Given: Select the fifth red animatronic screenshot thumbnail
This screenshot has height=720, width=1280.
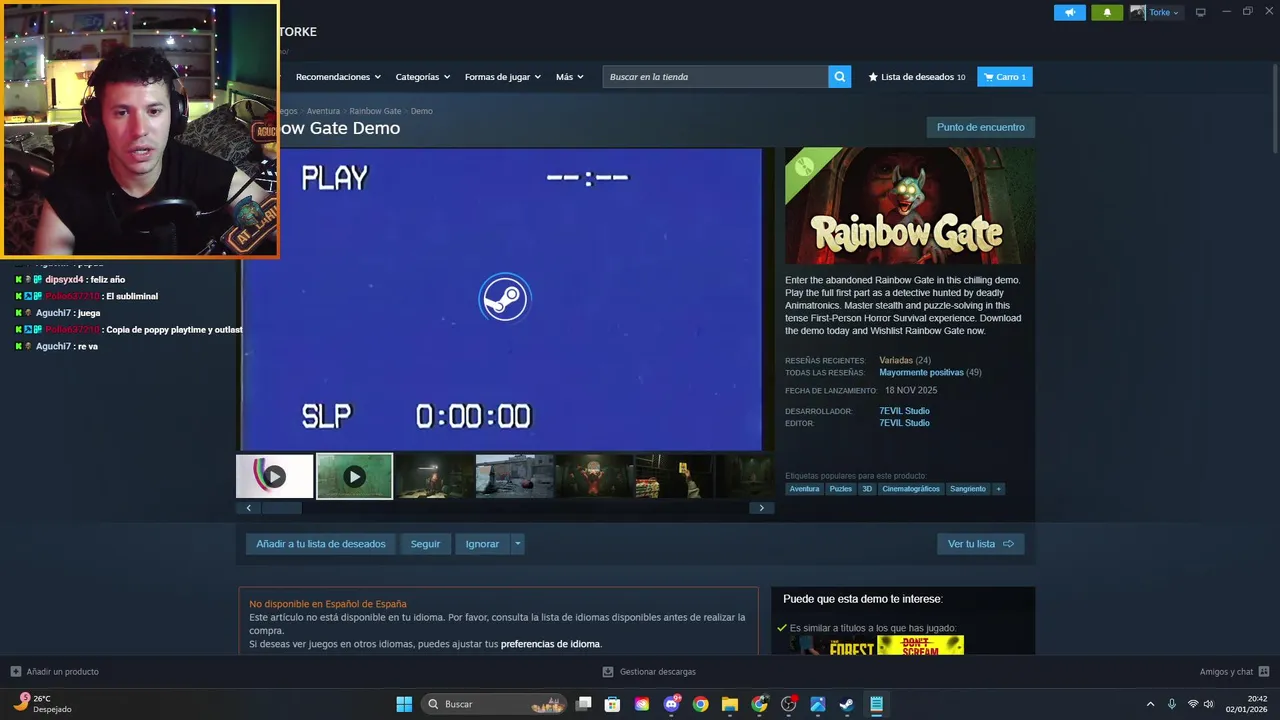Looking at the screenshot, I should click(594, 476).
